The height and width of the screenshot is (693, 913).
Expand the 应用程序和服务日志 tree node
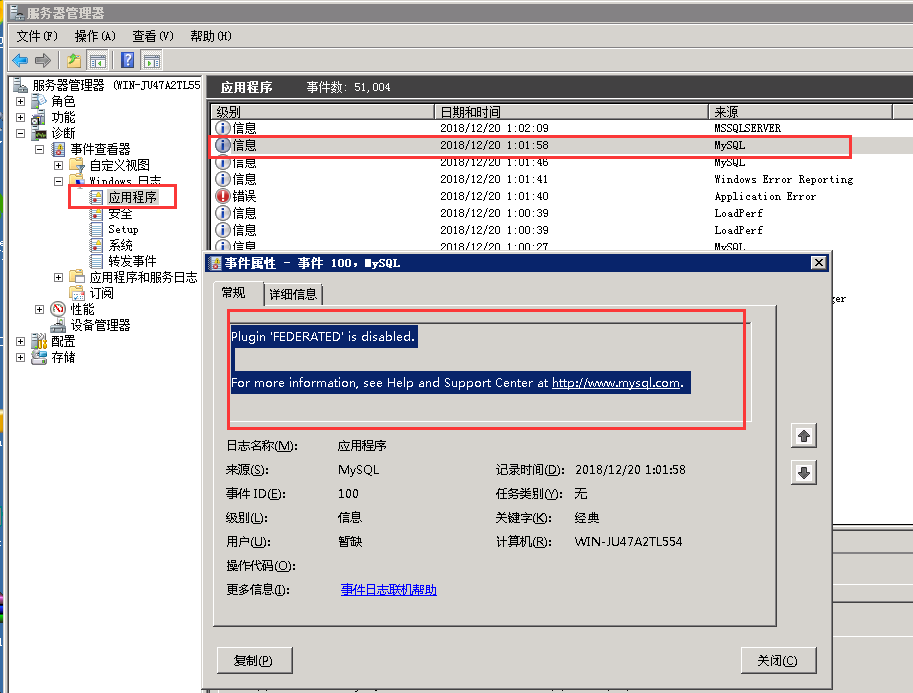[x=58, y=277]
